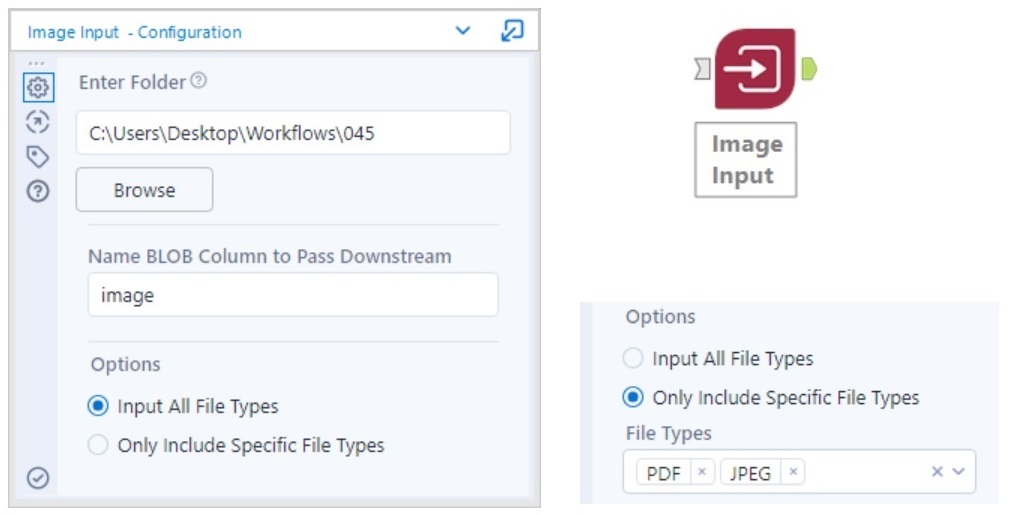This screenshot has height=515, width=1012.
Task: Open the Help question mark icon in the sidebar
Action: (x=38, y=191)
